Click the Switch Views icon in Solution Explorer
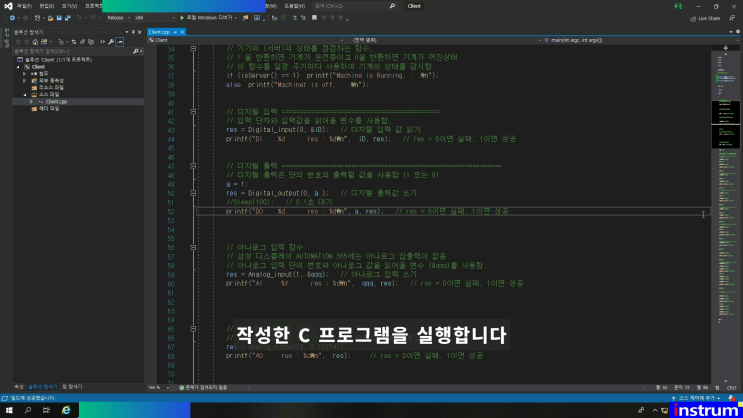 click(x=44, y=42)
